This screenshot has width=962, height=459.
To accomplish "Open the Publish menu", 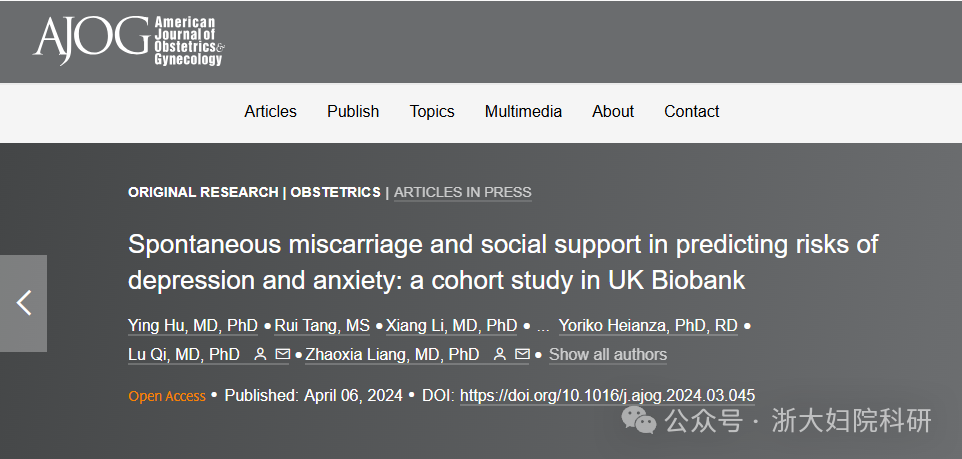I will click(353, 111).
